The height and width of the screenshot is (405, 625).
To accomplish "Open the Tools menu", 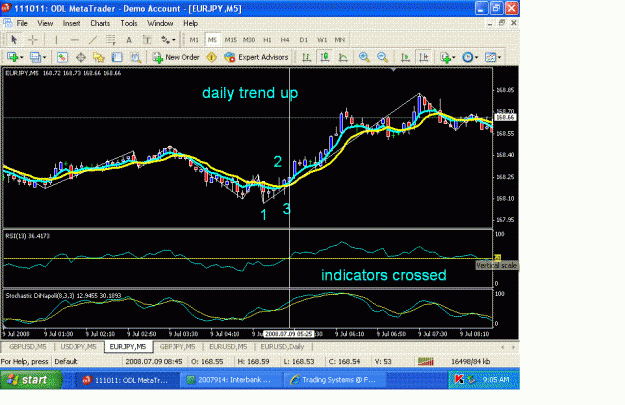I will tap(129, 23).
